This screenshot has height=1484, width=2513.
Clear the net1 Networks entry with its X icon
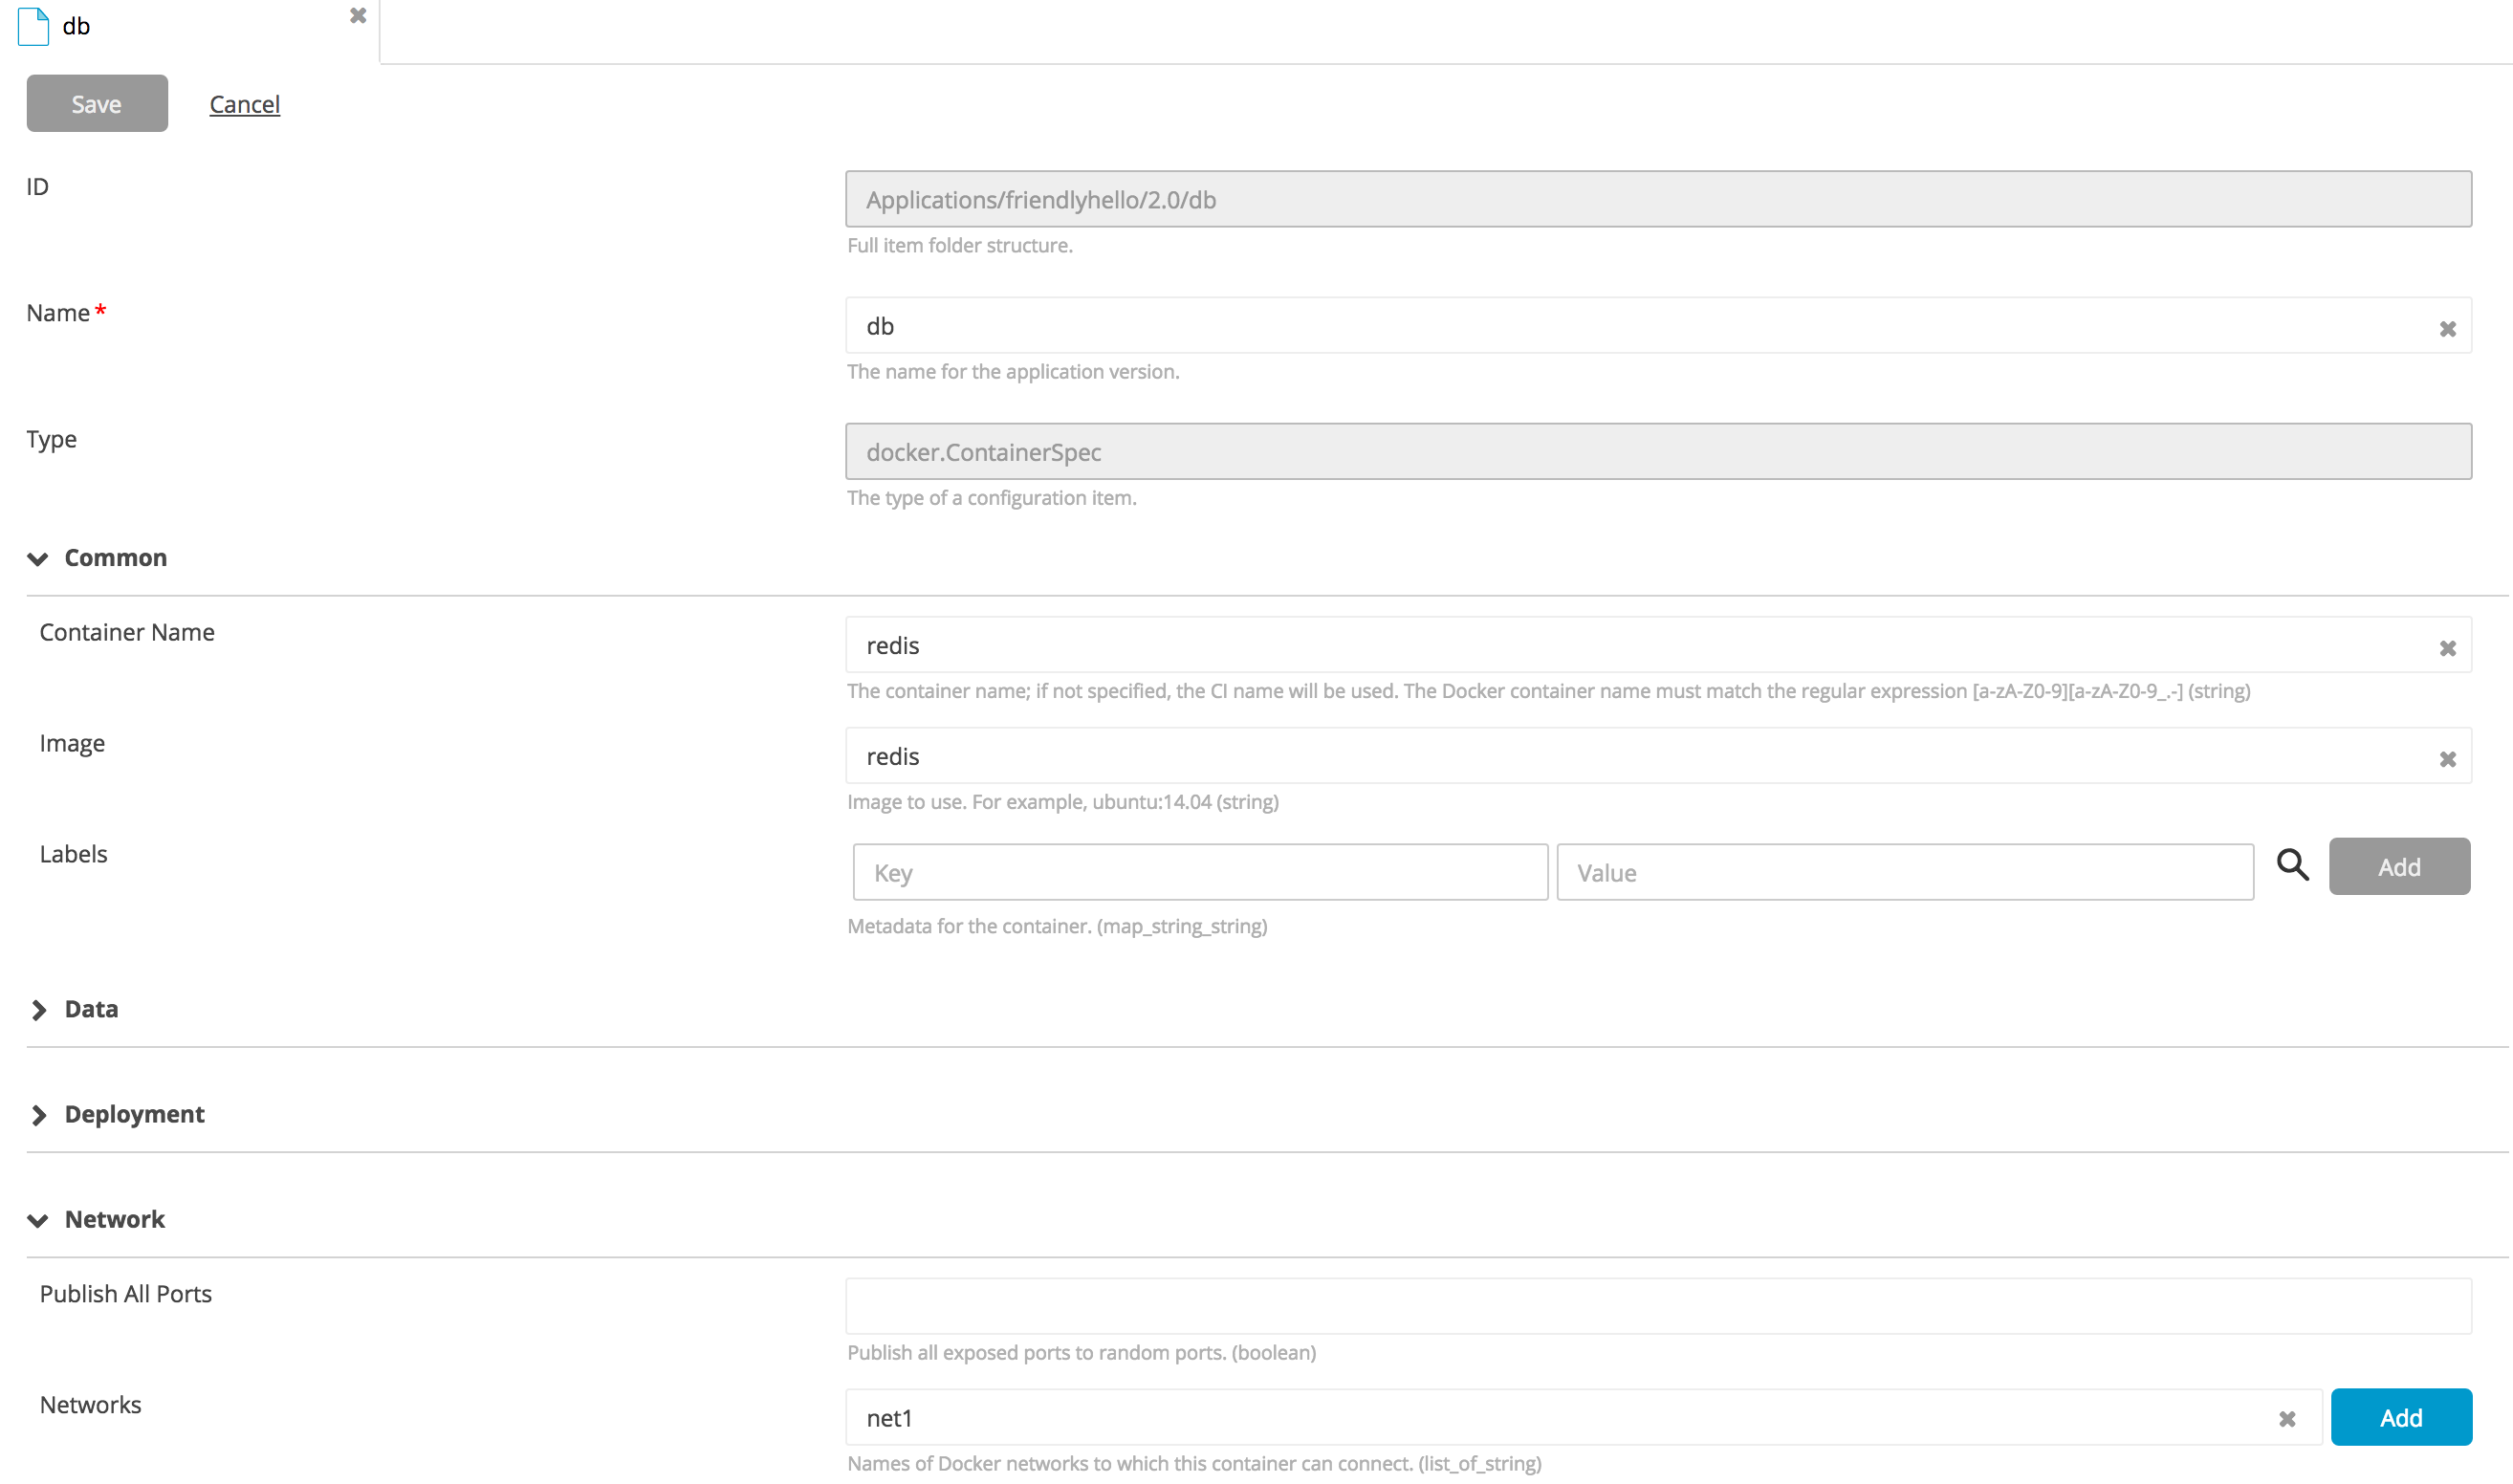pos(2286,1418)
